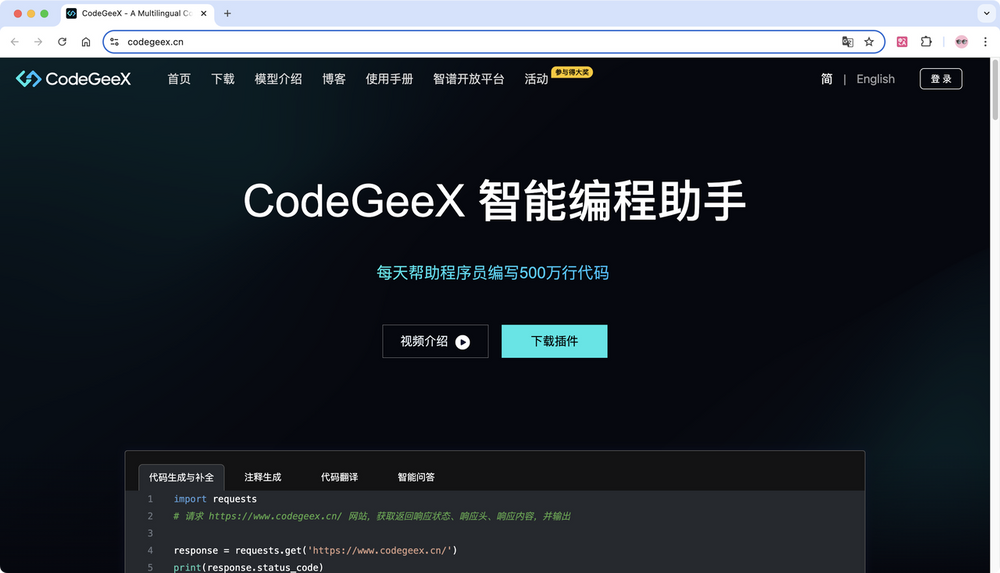Open the 模型介绍 menu item
The height and width of the screenshot is (573, 1000).
(x=278, y=78)
